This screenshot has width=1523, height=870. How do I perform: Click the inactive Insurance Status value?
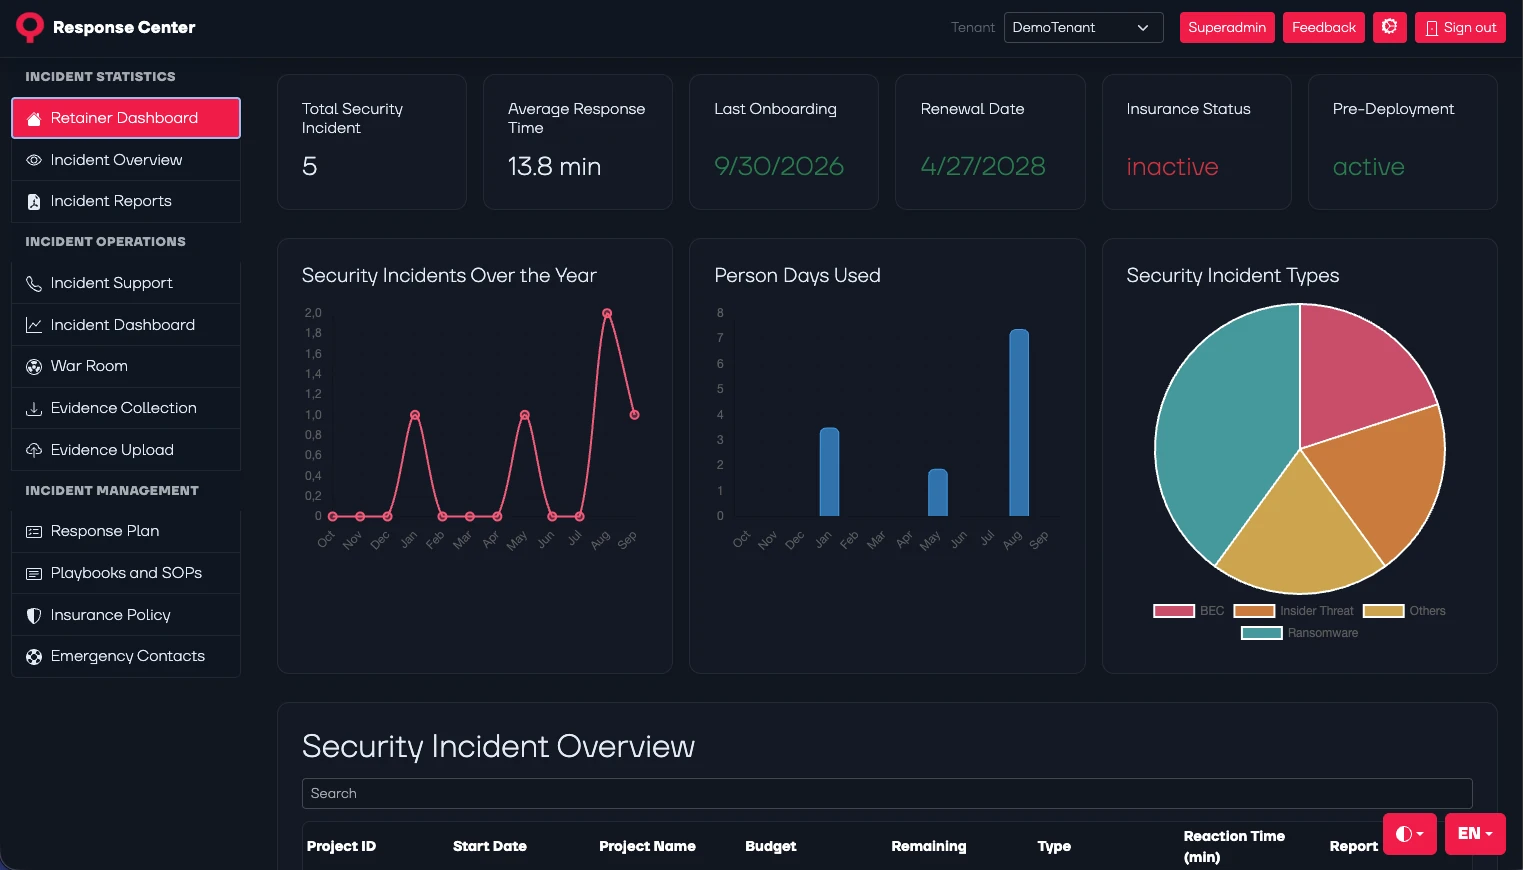[x=1172, y=167]
